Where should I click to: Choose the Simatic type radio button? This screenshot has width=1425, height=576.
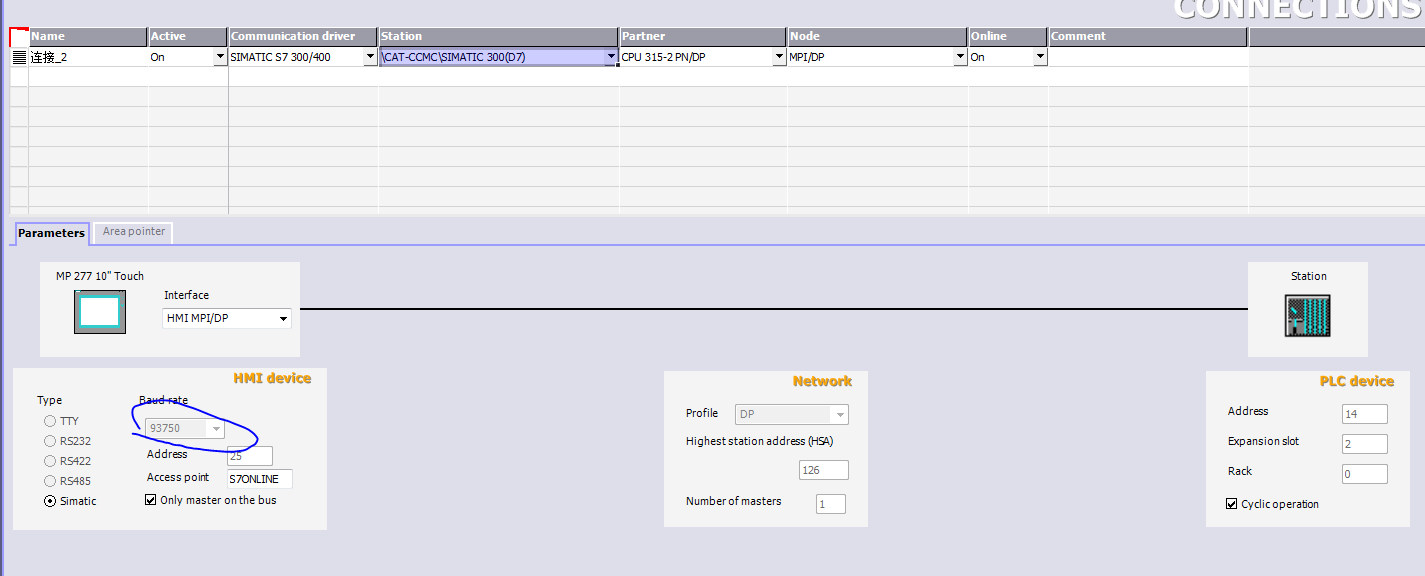(50, 501)
